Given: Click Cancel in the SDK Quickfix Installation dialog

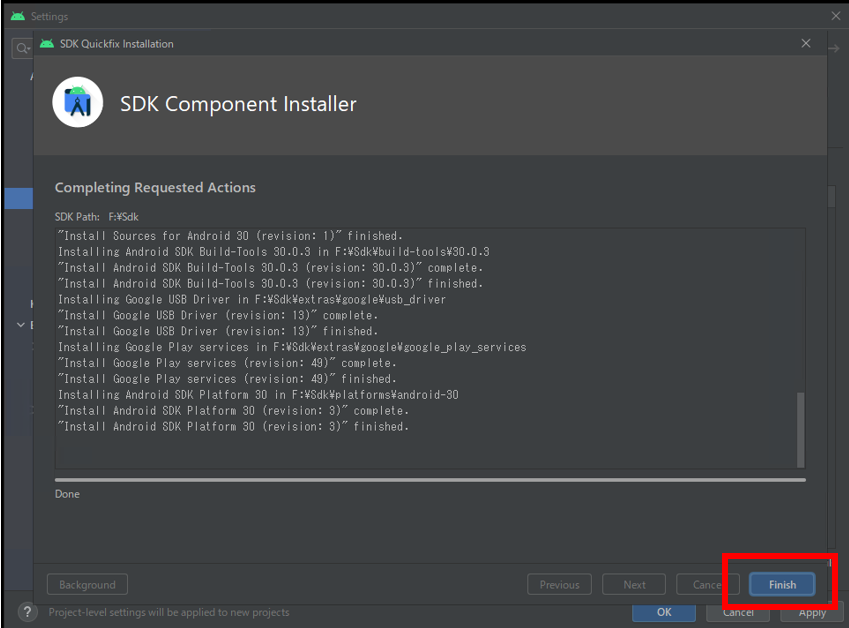Looking at the screenshot, I should 708,585.
